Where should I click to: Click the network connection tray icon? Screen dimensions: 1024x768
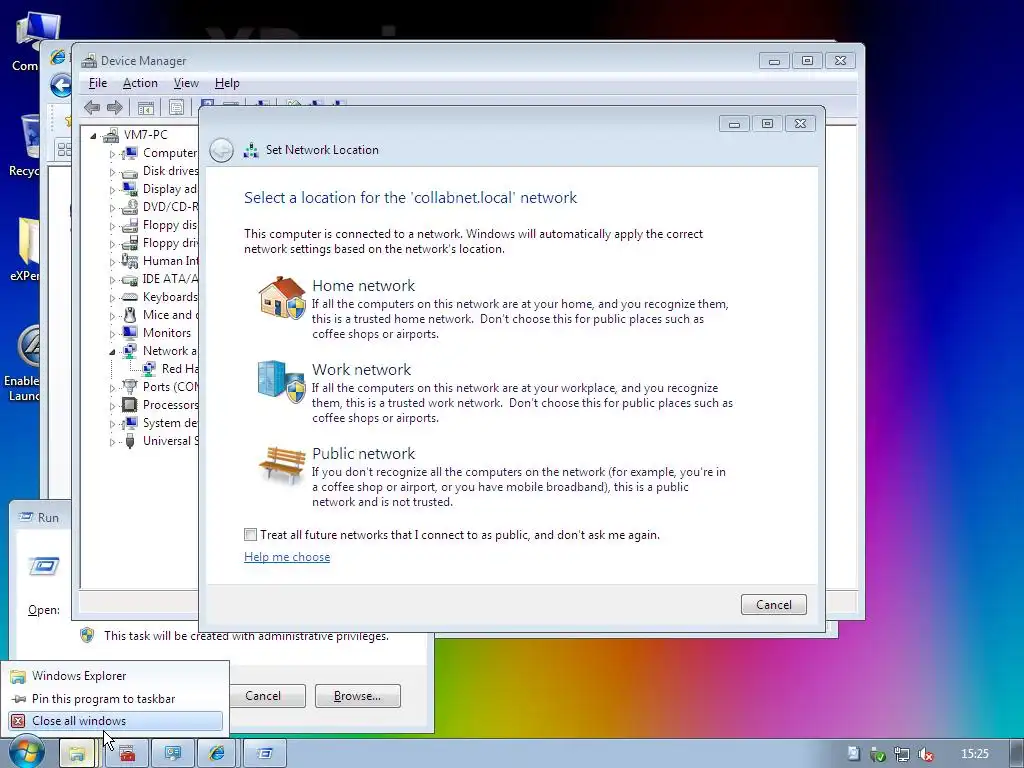(x=901, y=754)
